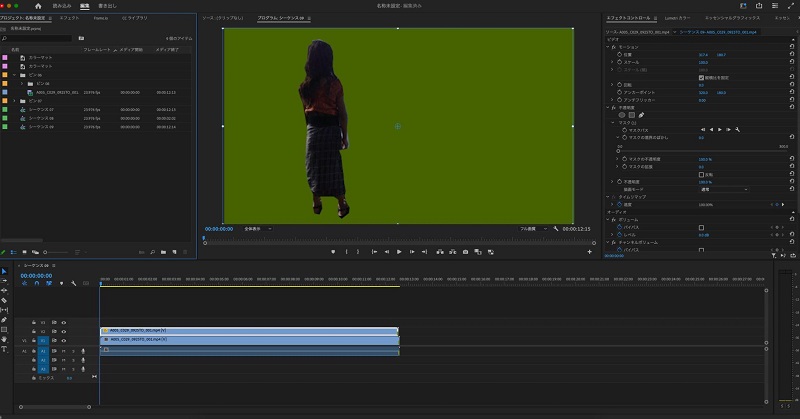
Task: Open the エフェクト panel tab
Action: (x=69, y=18)
